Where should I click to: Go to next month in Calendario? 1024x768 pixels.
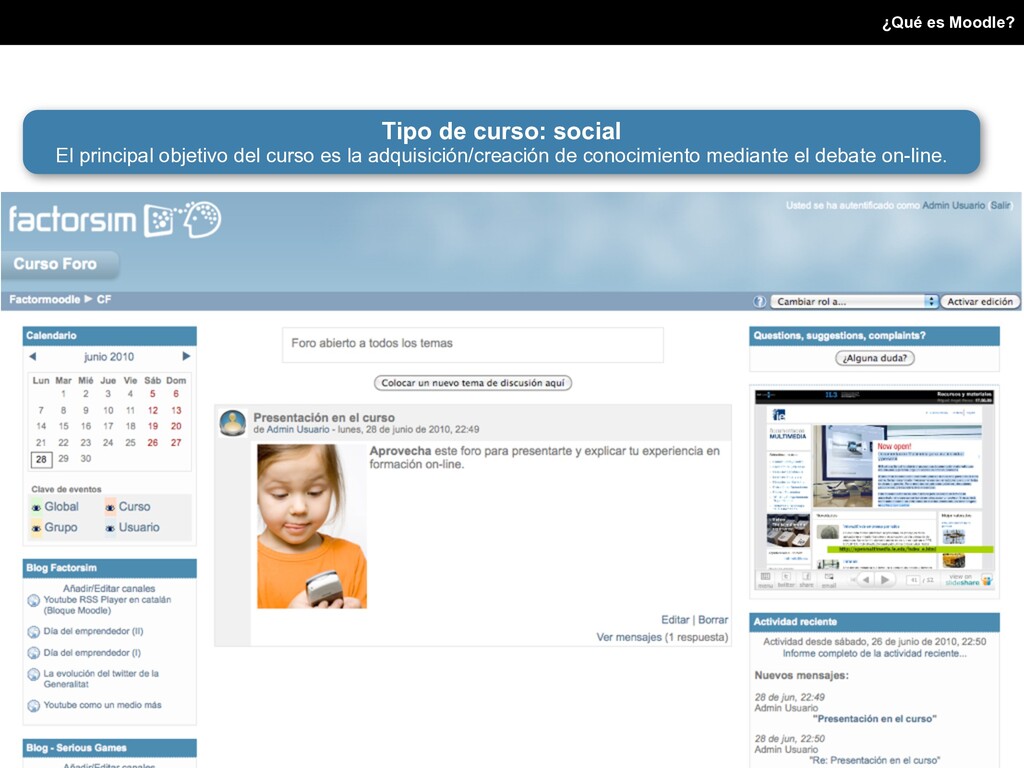186,357
